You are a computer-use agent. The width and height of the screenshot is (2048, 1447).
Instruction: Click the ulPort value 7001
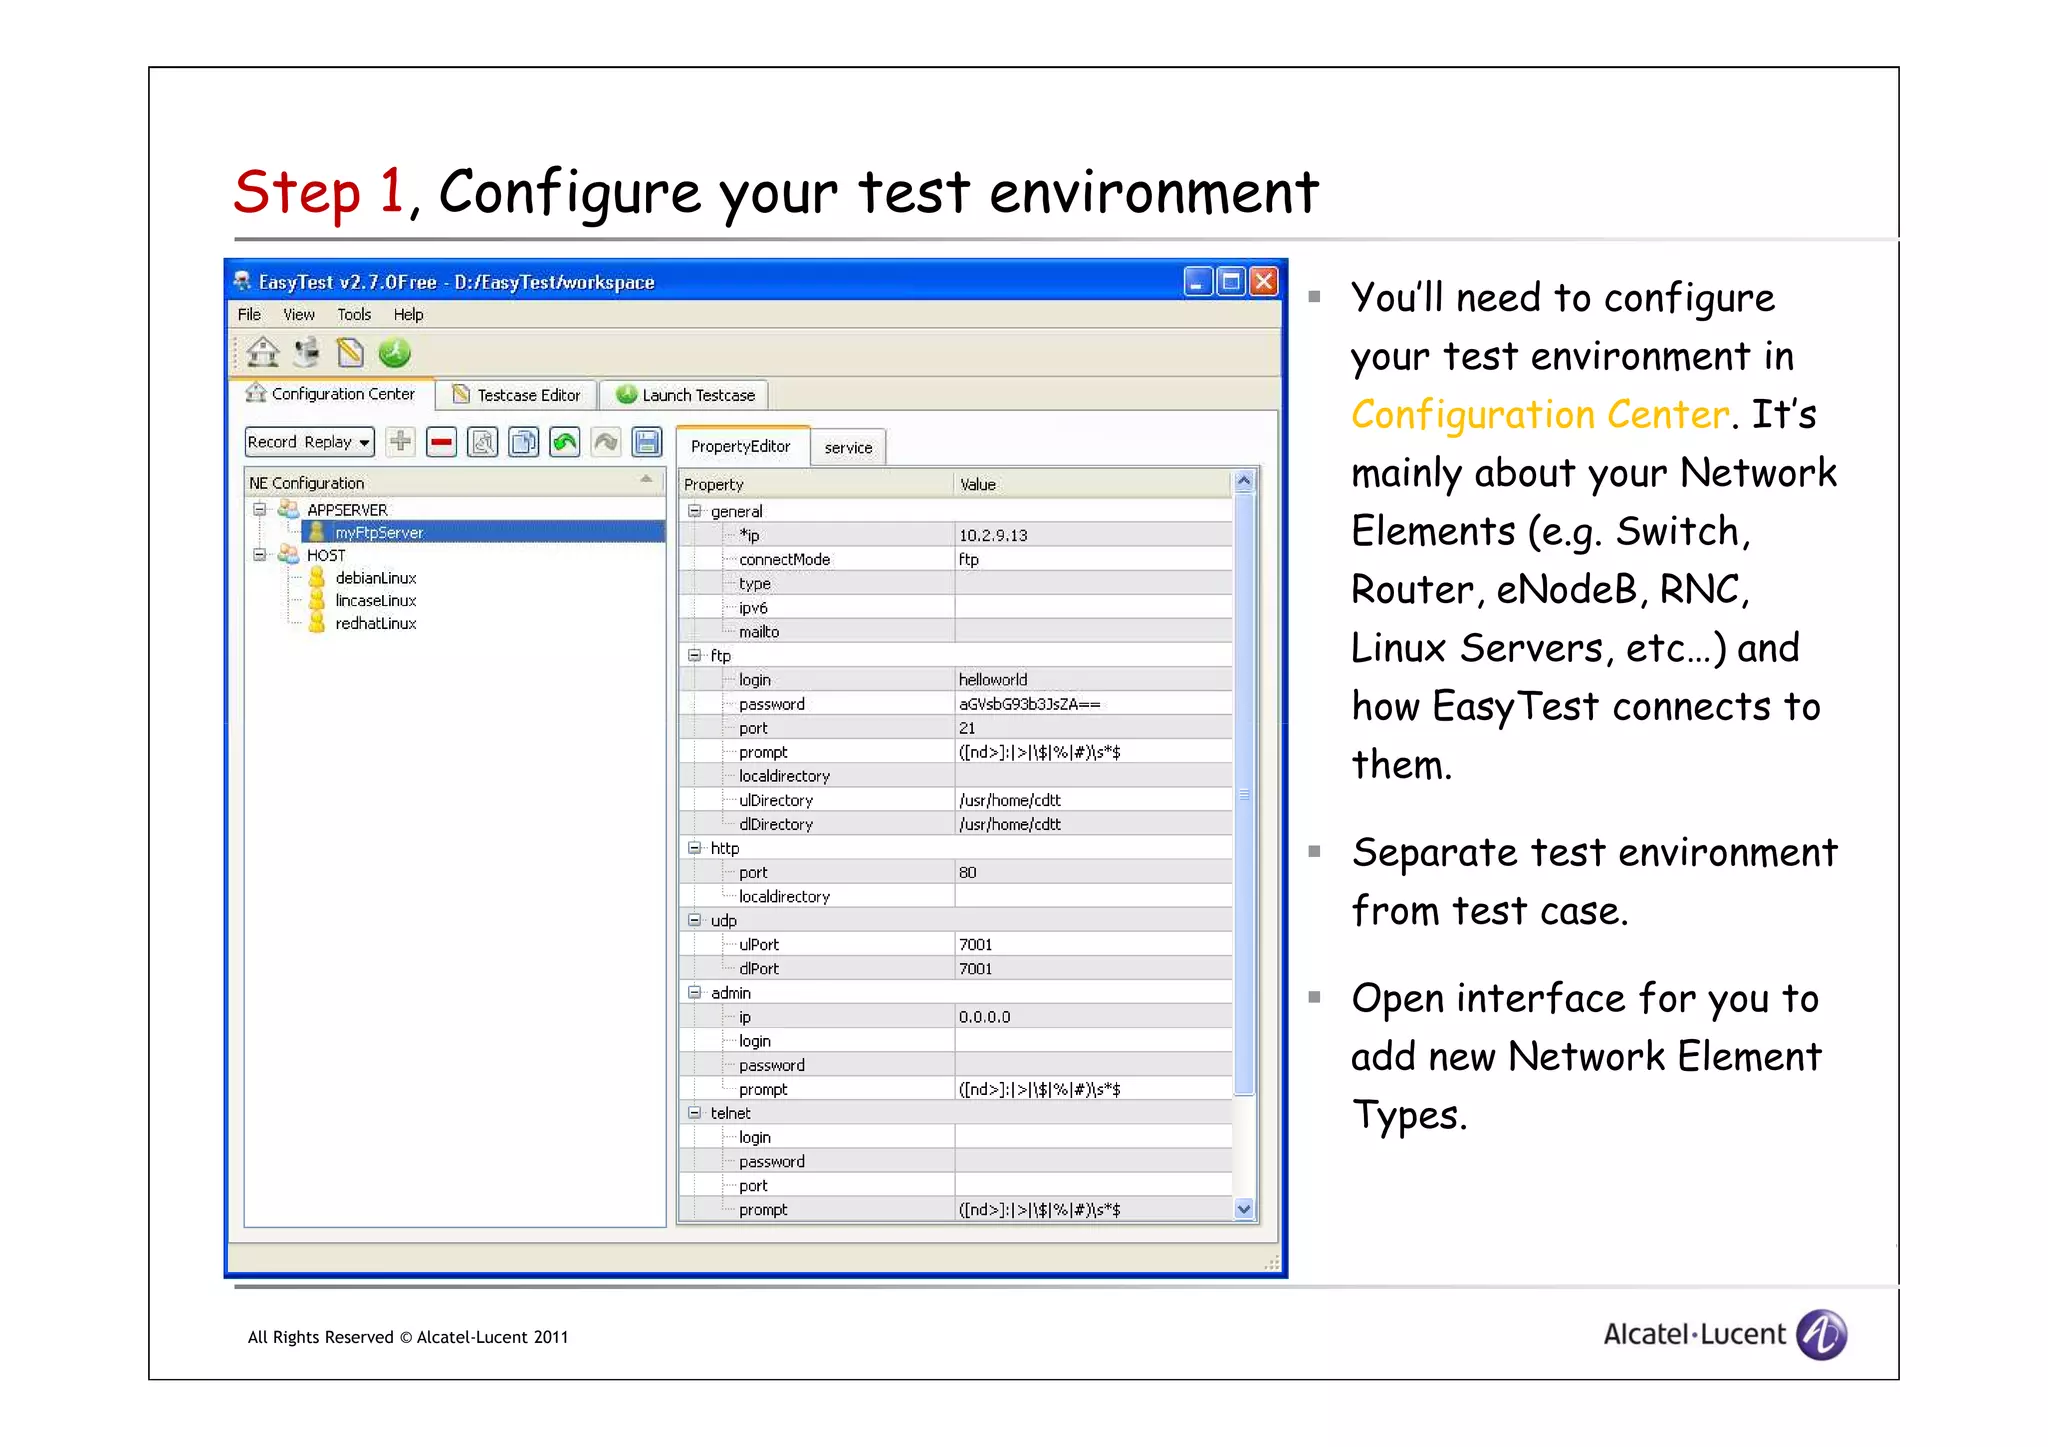1093,944
